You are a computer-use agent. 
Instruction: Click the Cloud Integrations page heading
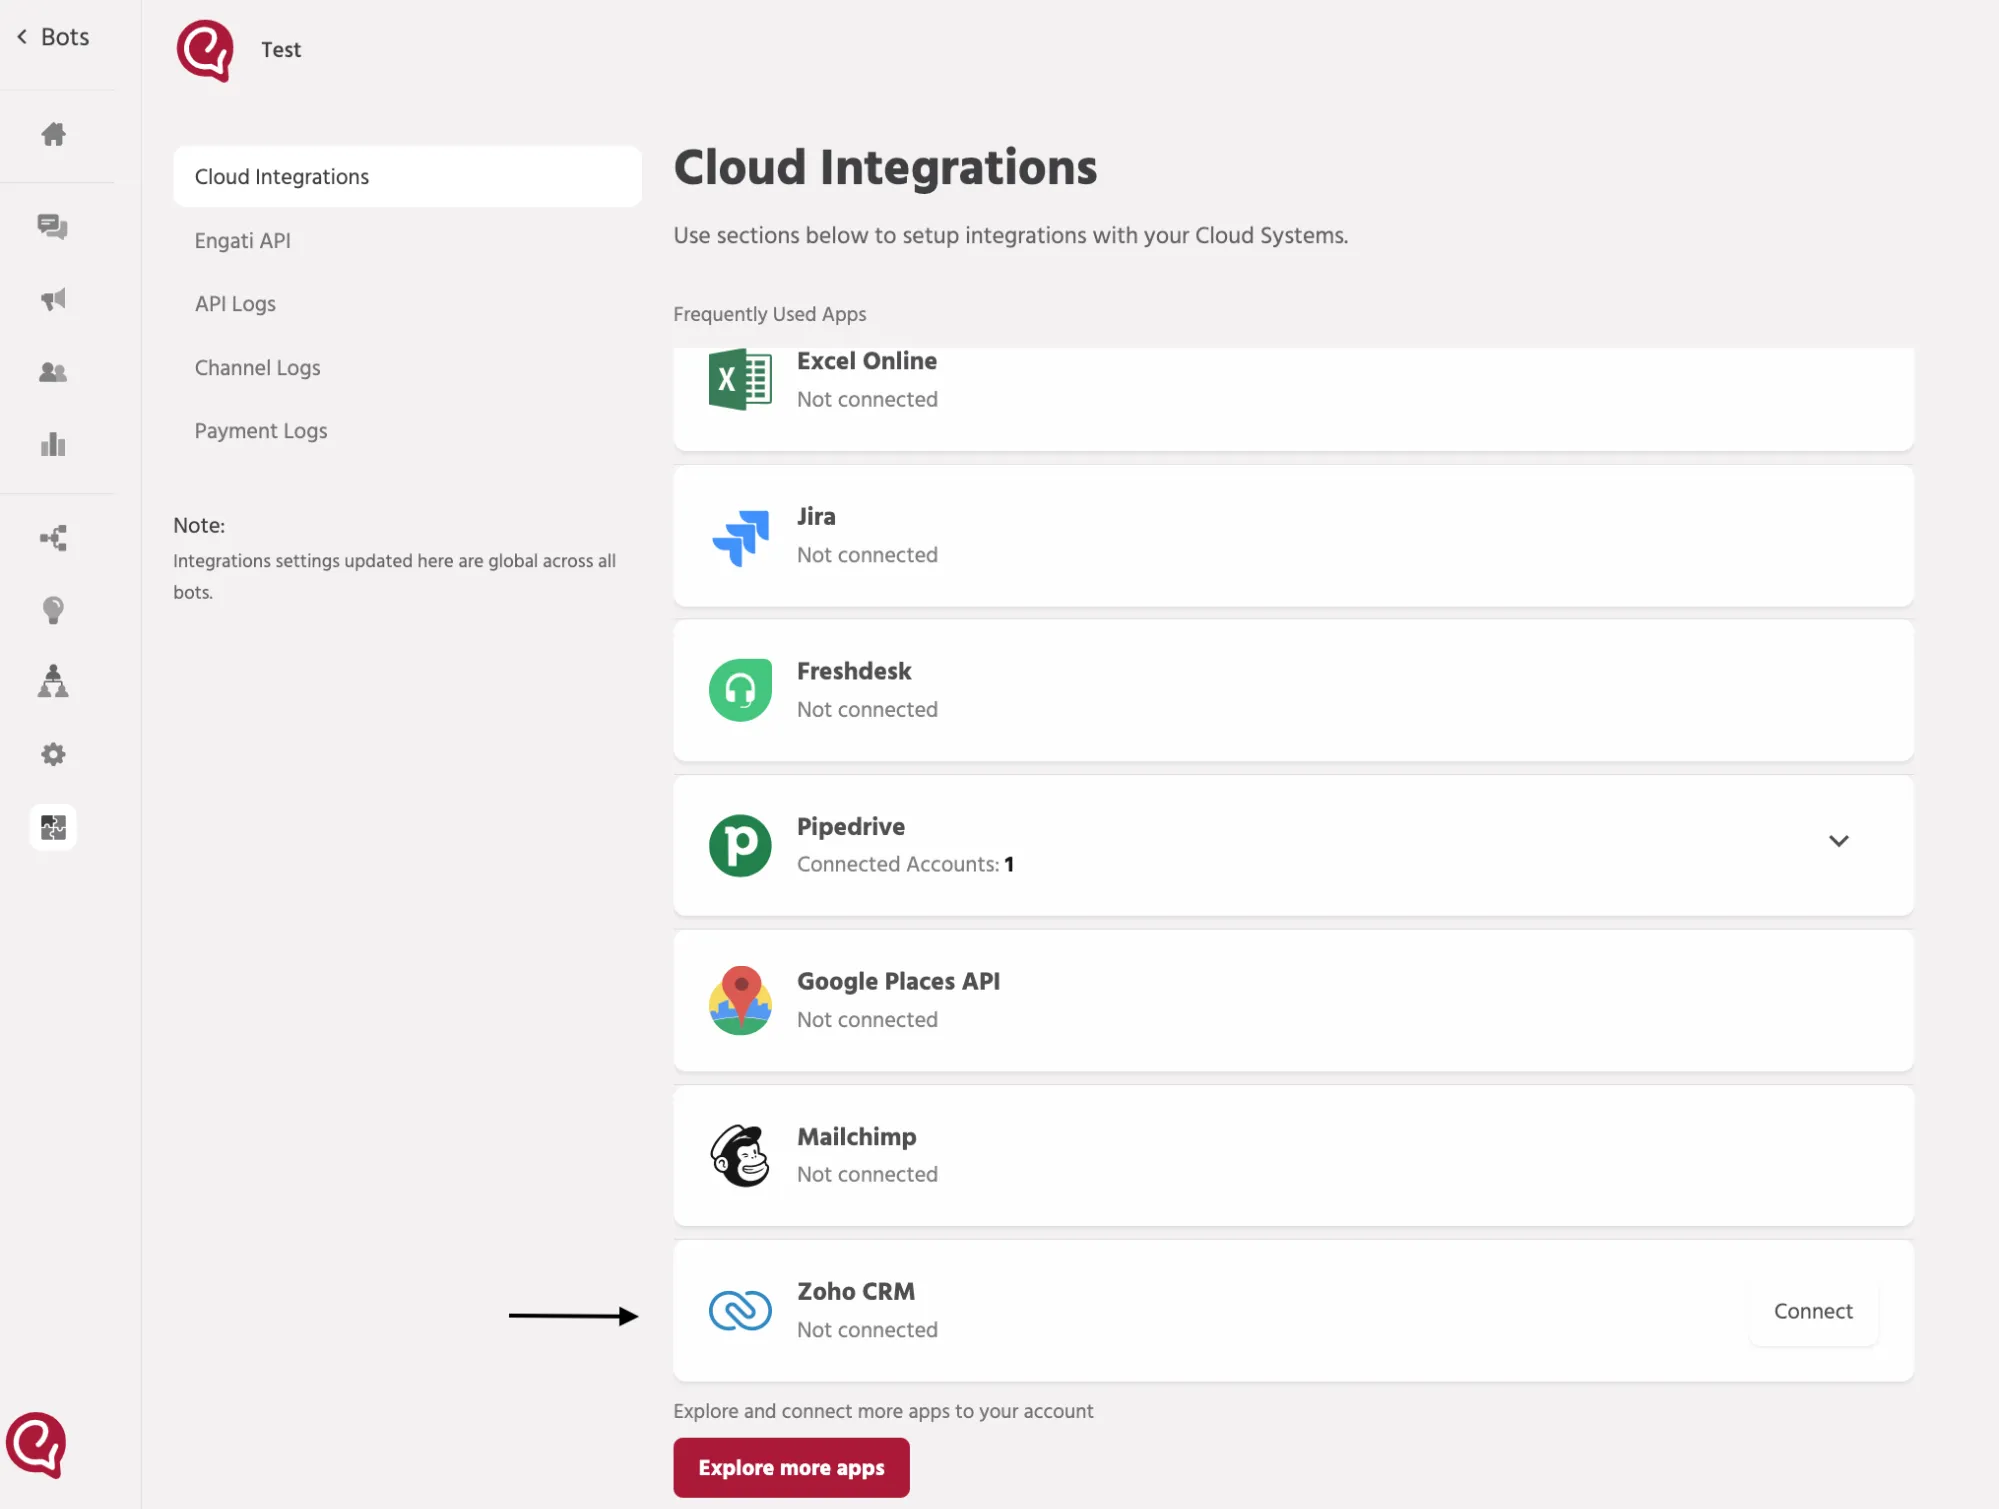click(x=885, y=167)
